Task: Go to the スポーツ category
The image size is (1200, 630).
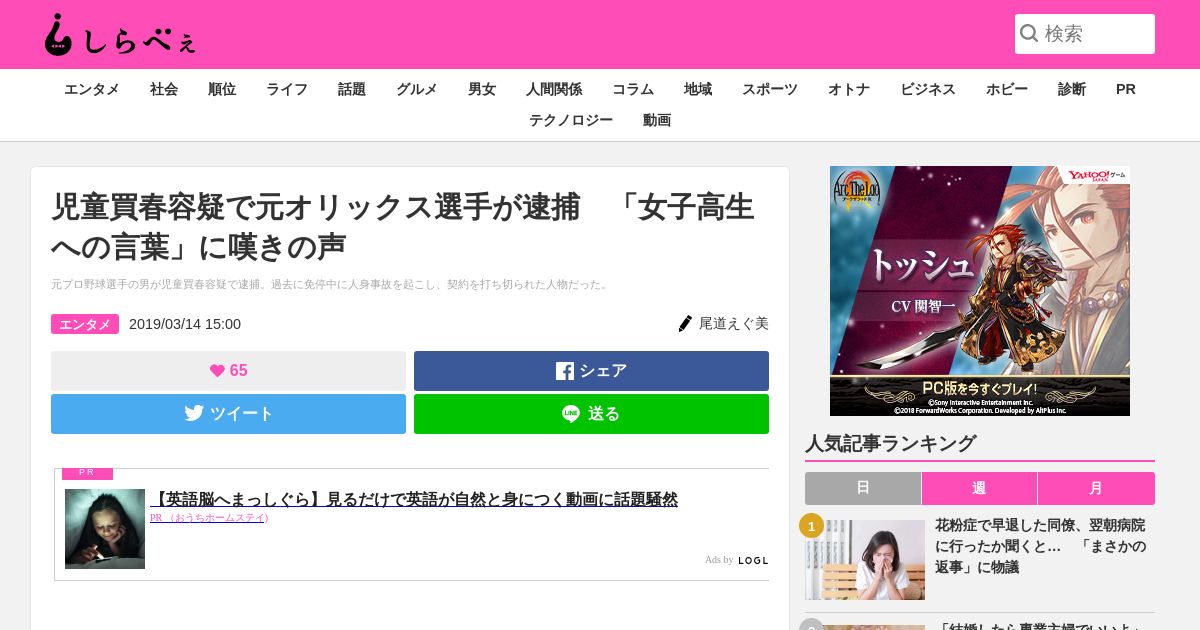Action: pos(770,89)
